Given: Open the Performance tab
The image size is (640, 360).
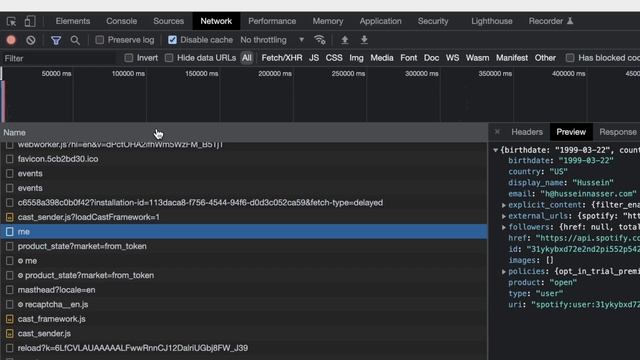Looking at the screenshot, I should tap(272, 21).
